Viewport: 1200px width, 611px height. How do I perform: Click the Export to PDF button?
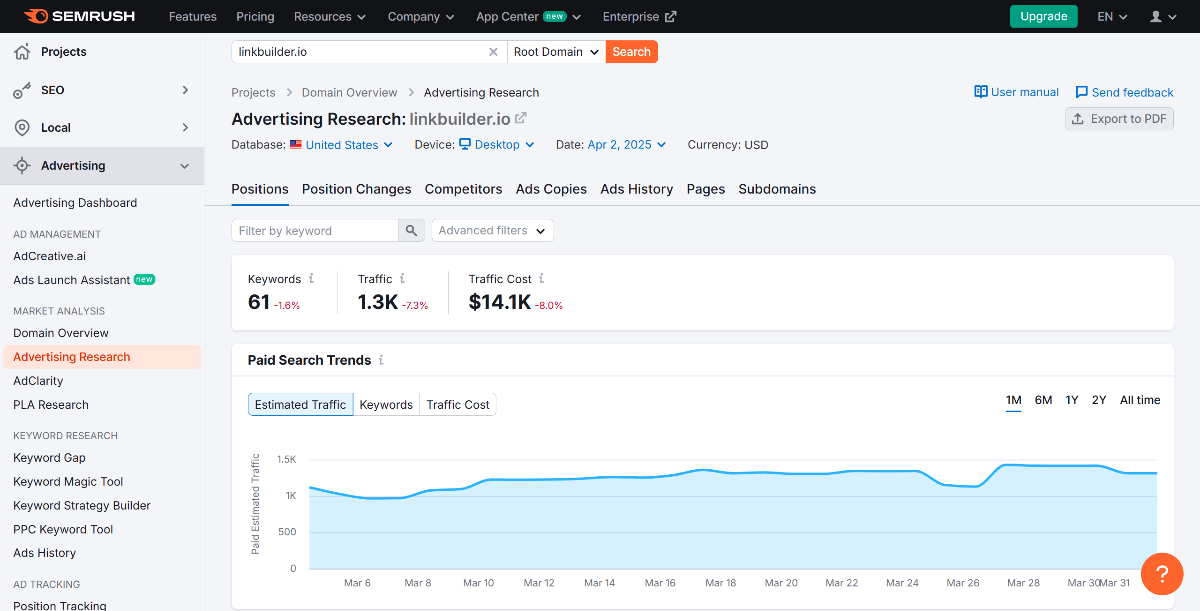click(x=1119, y=119)
